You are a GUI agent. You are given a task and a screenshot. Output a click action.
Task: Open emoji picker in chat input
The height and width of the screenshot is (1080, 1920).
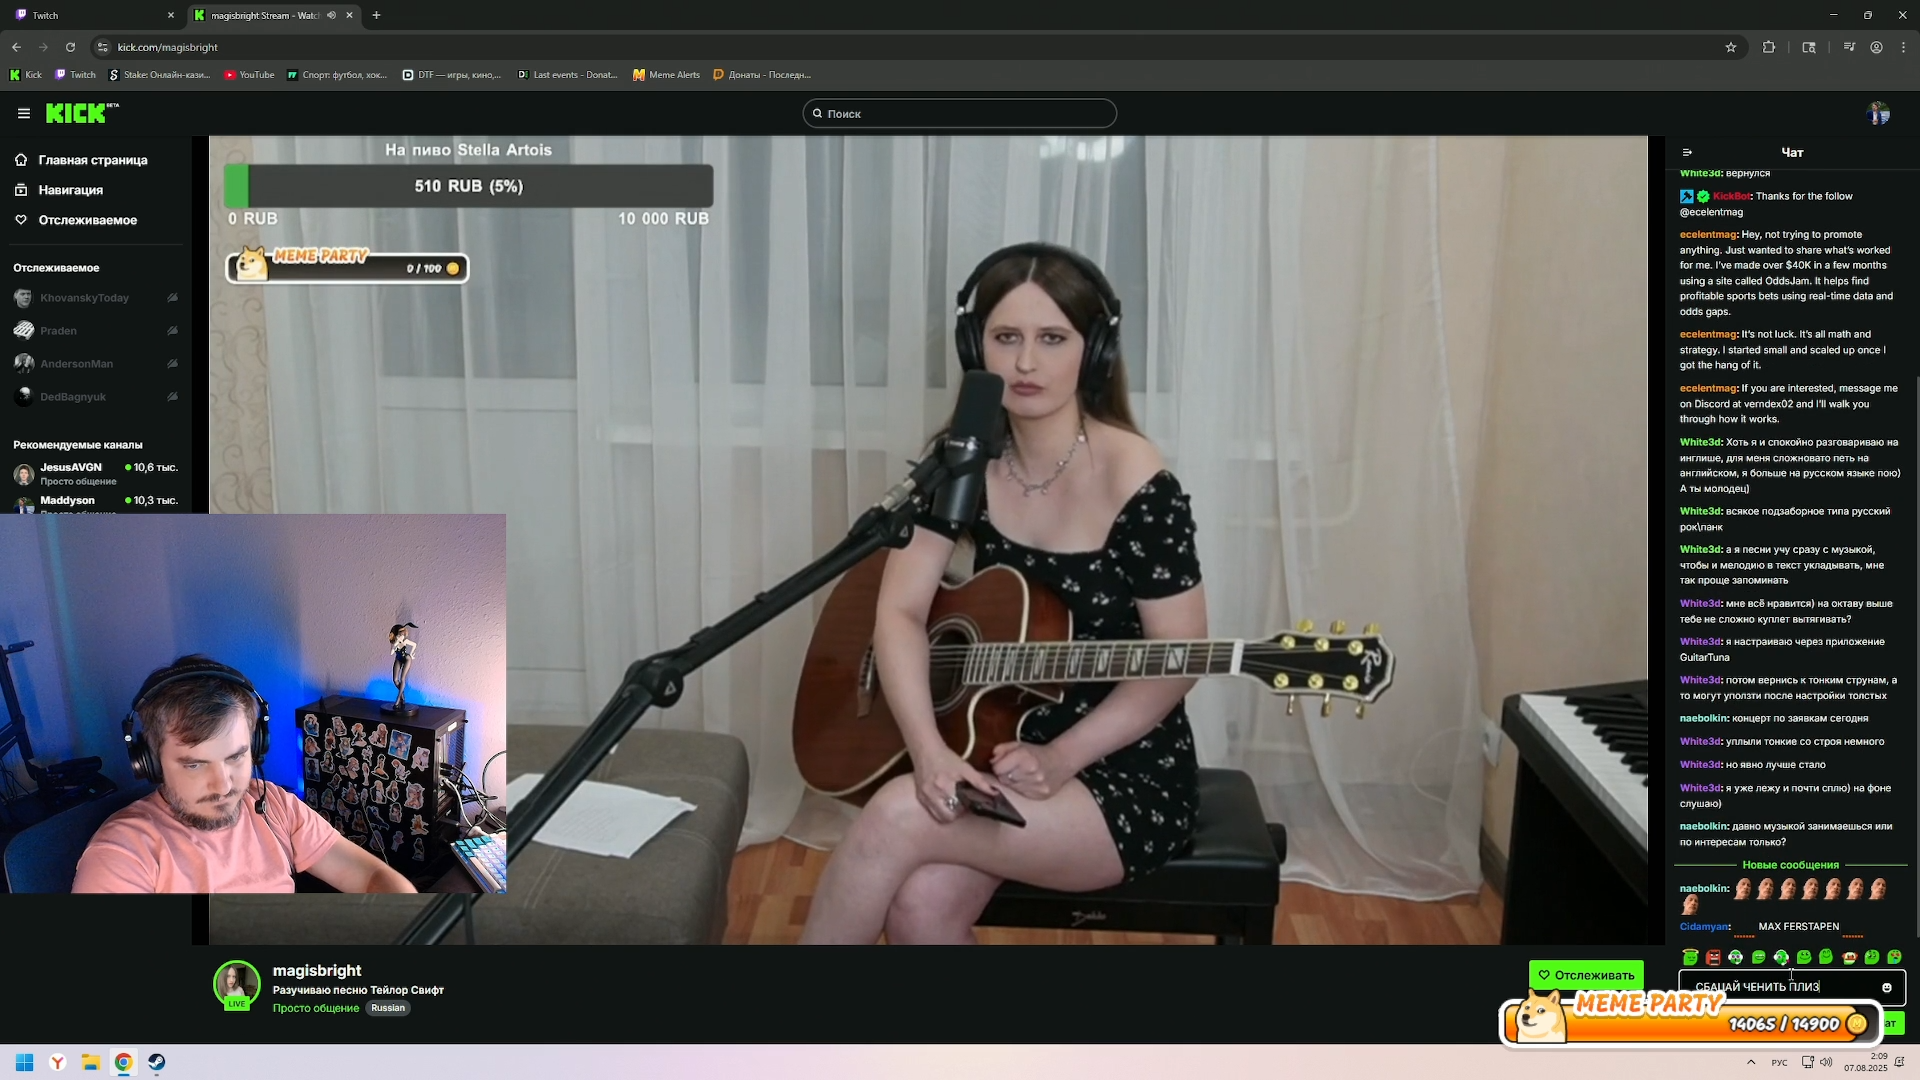(x=1887, y=988)
